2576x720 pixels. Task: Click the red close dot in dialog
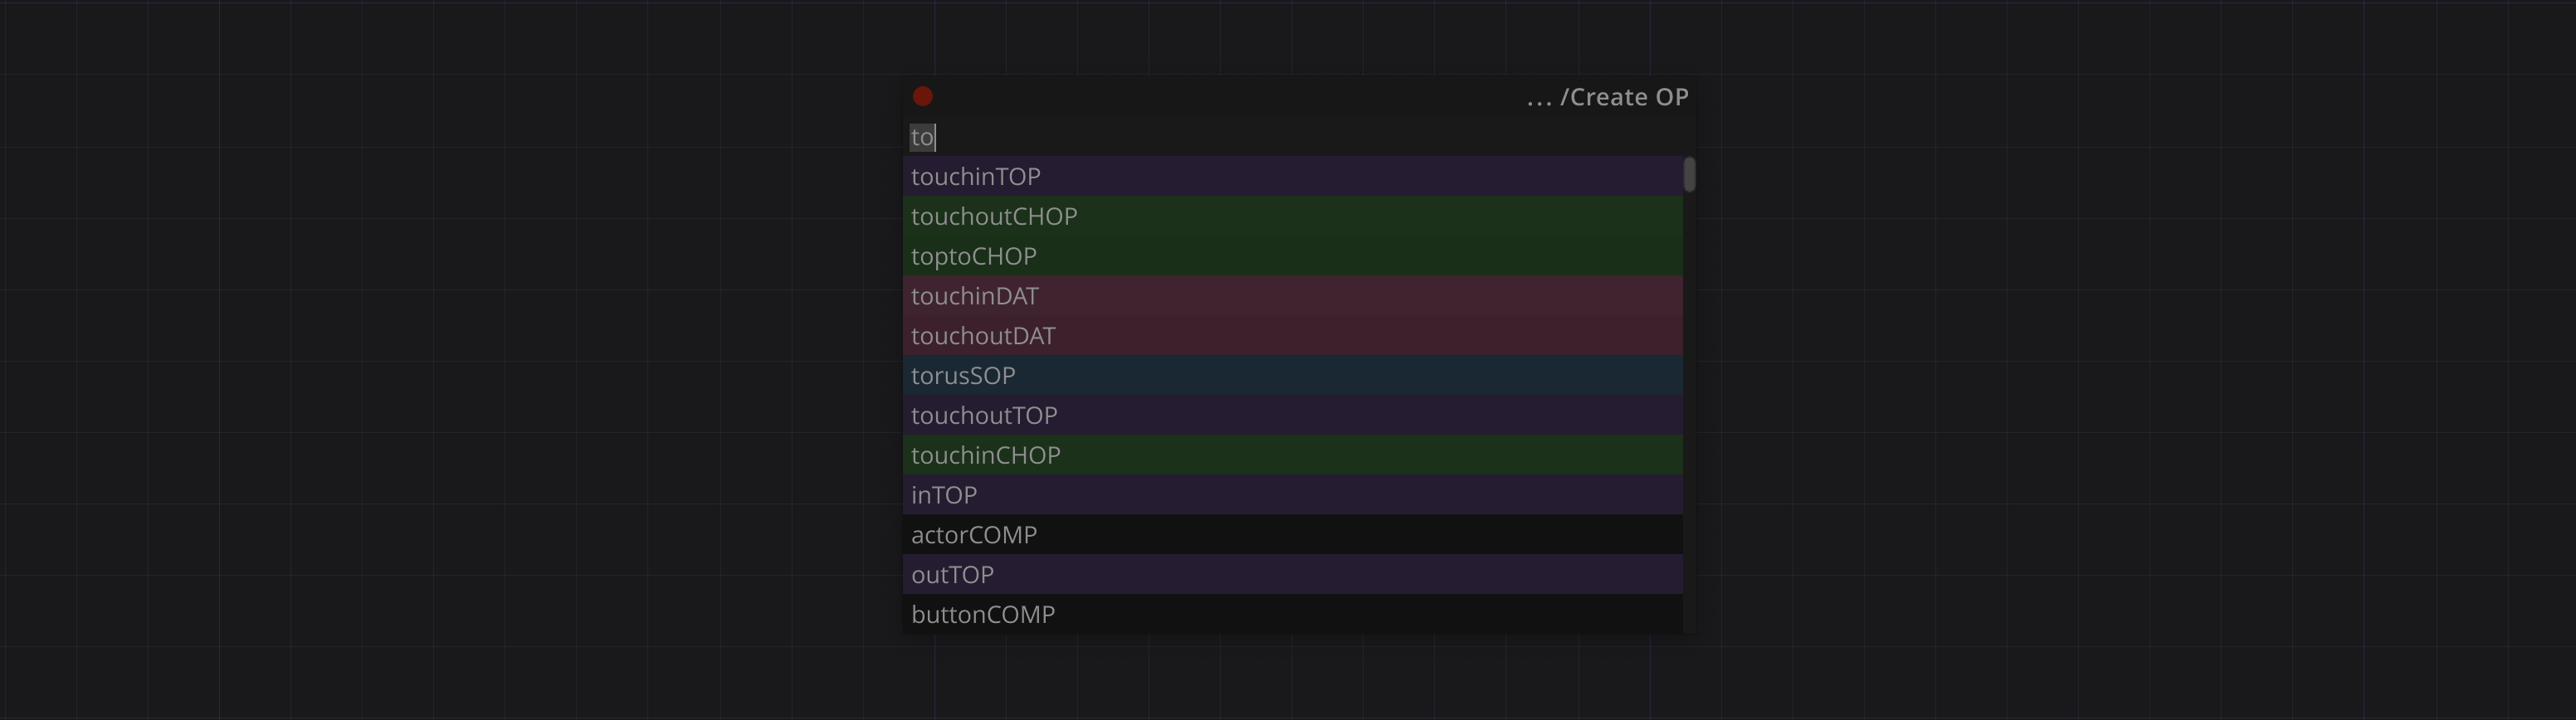922,96
